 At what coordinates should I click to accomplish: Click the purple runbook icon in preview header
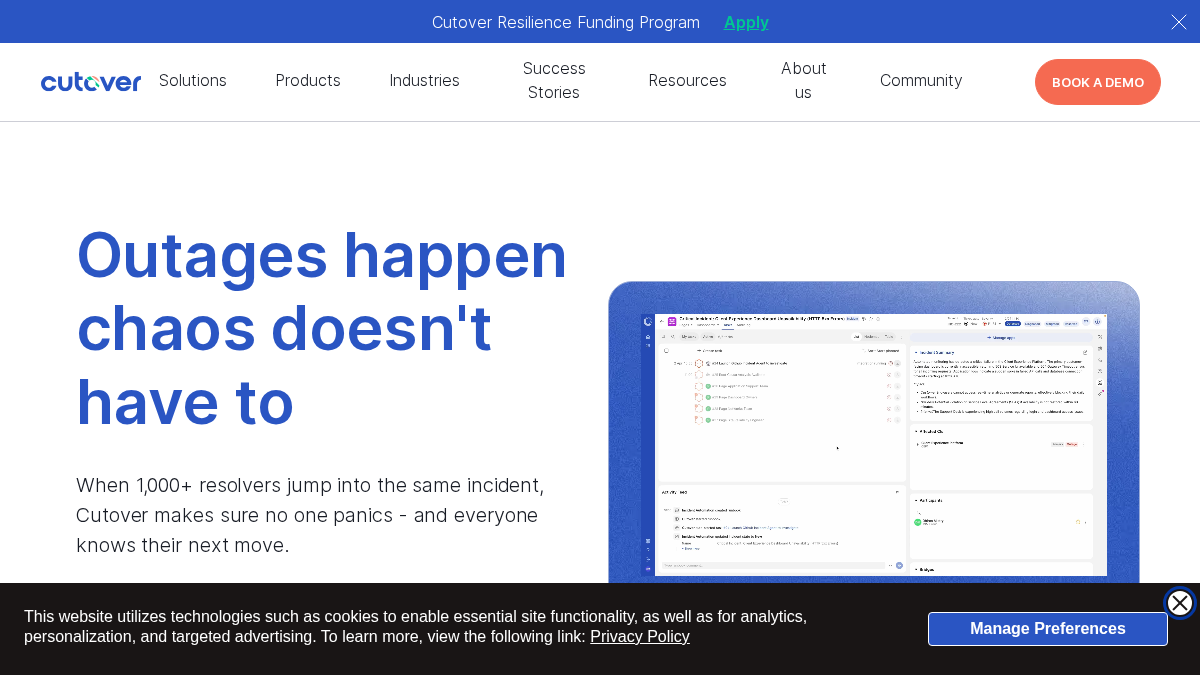(672, 321)
